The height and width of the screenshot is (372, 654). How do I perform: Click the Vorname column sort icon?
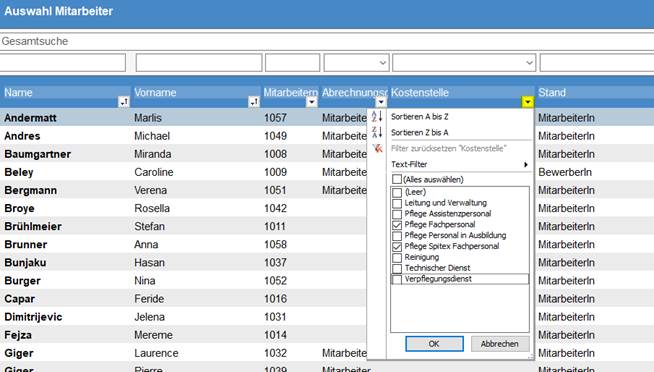coord(254,102)
